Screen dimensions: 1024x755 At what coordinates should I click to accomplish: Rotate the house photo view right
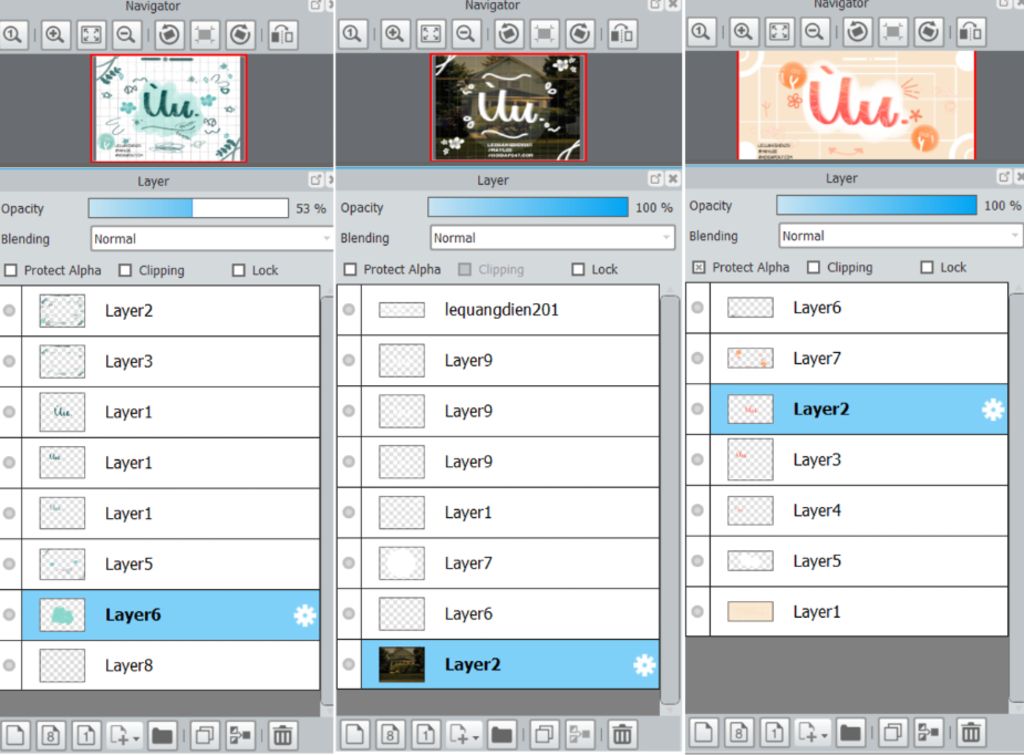coord(579,33)
